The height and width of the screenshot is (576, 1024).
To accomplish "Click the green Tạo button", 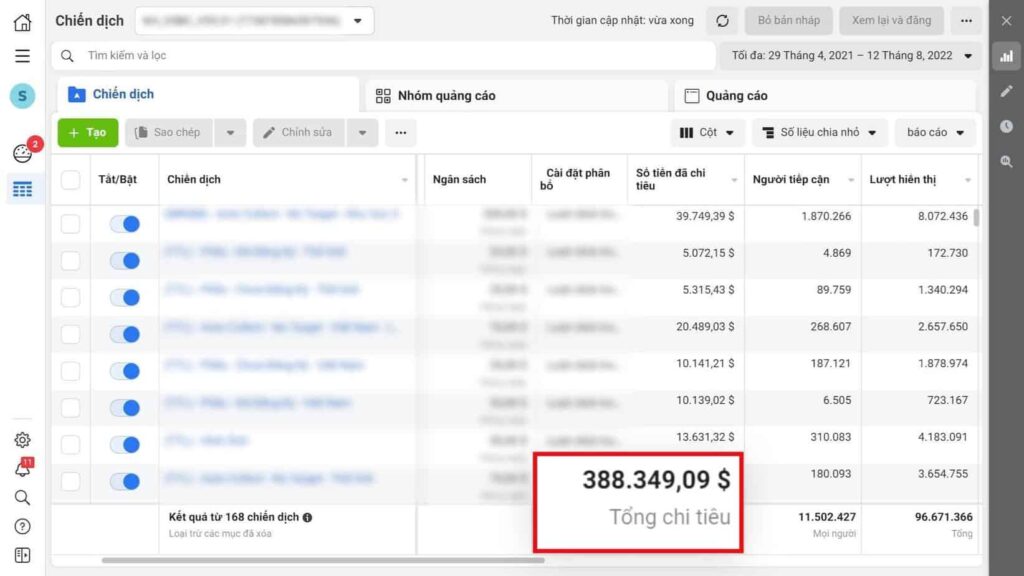I will (x=85, y=132).
